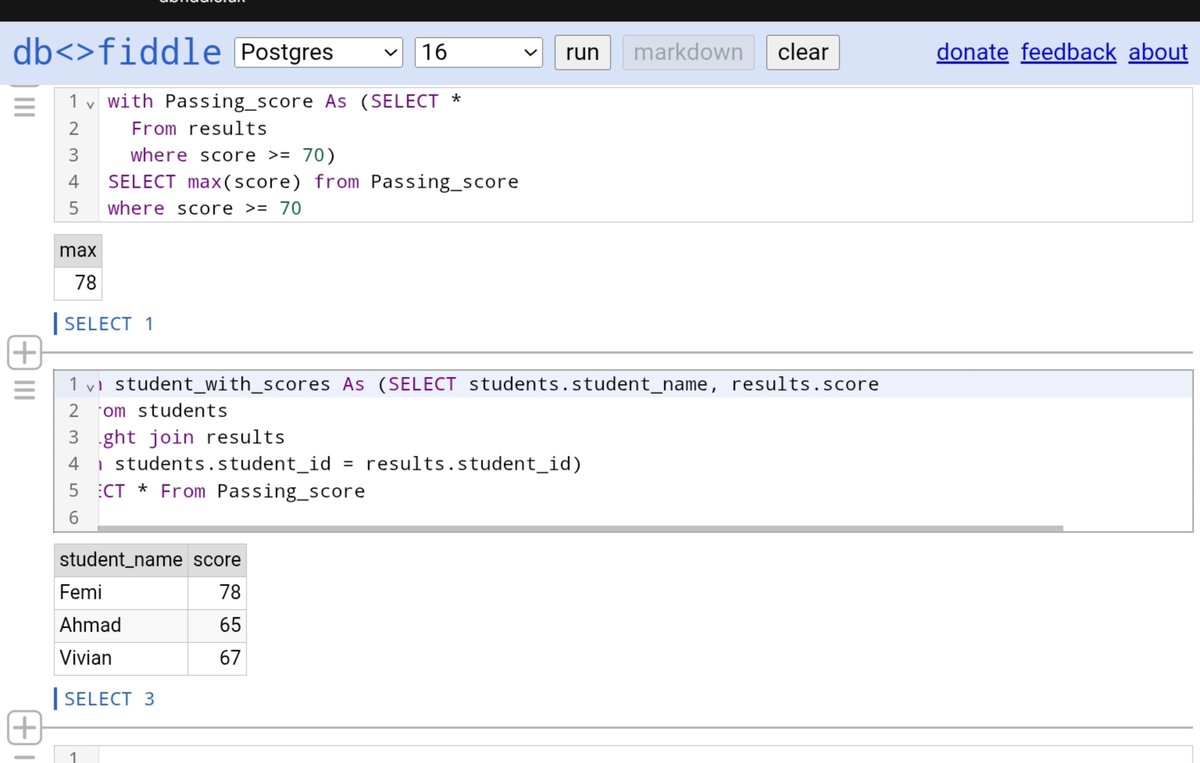Open the Postgres database engine dropdown

click(x=318, y=52)
